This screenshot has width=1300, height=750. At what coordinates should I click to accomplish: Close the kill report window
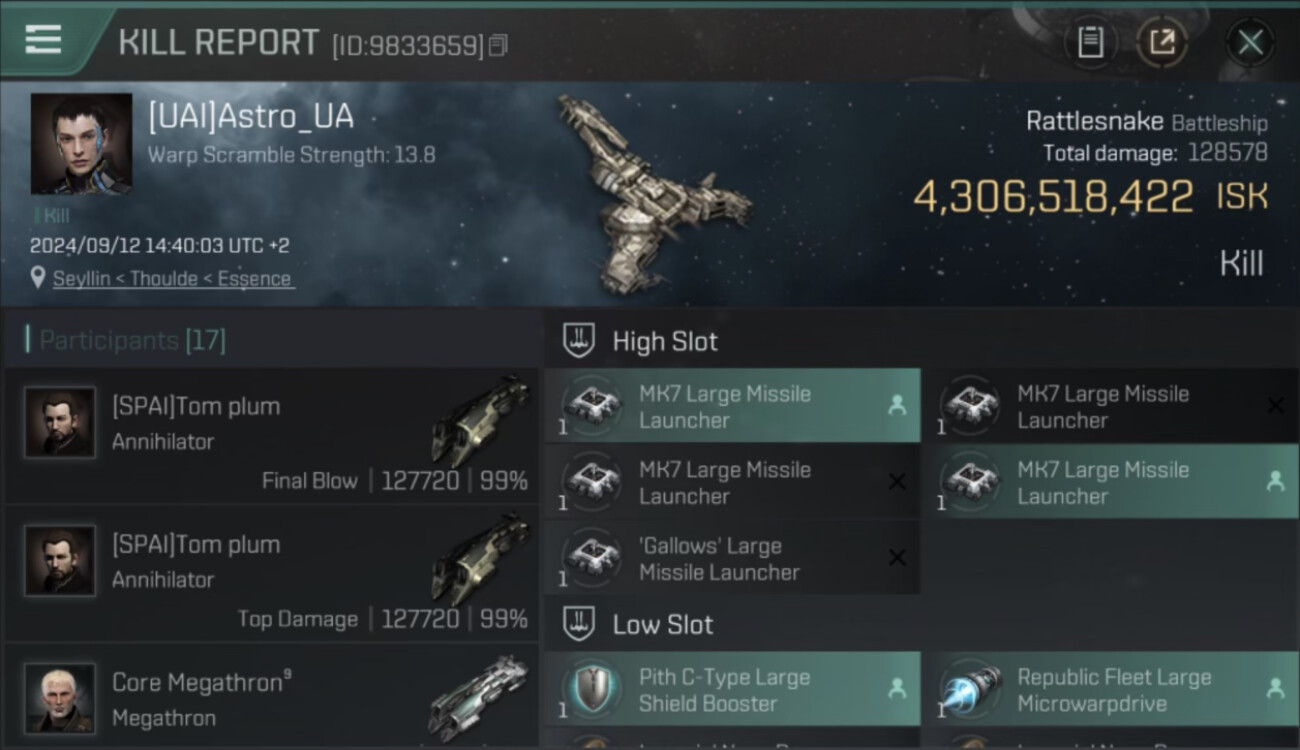1250,42
